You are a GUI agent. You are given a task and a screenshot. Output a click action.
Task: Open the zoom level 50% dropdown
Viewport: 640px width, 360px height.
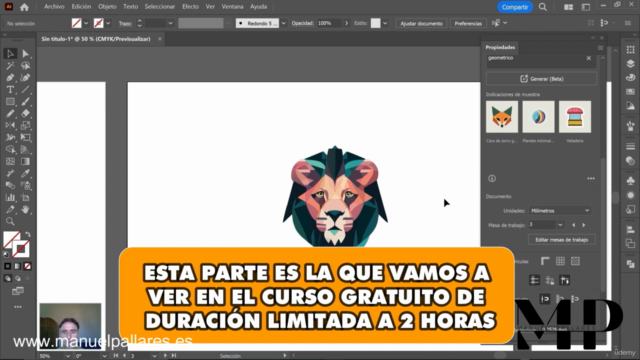[x=68, y=356]
